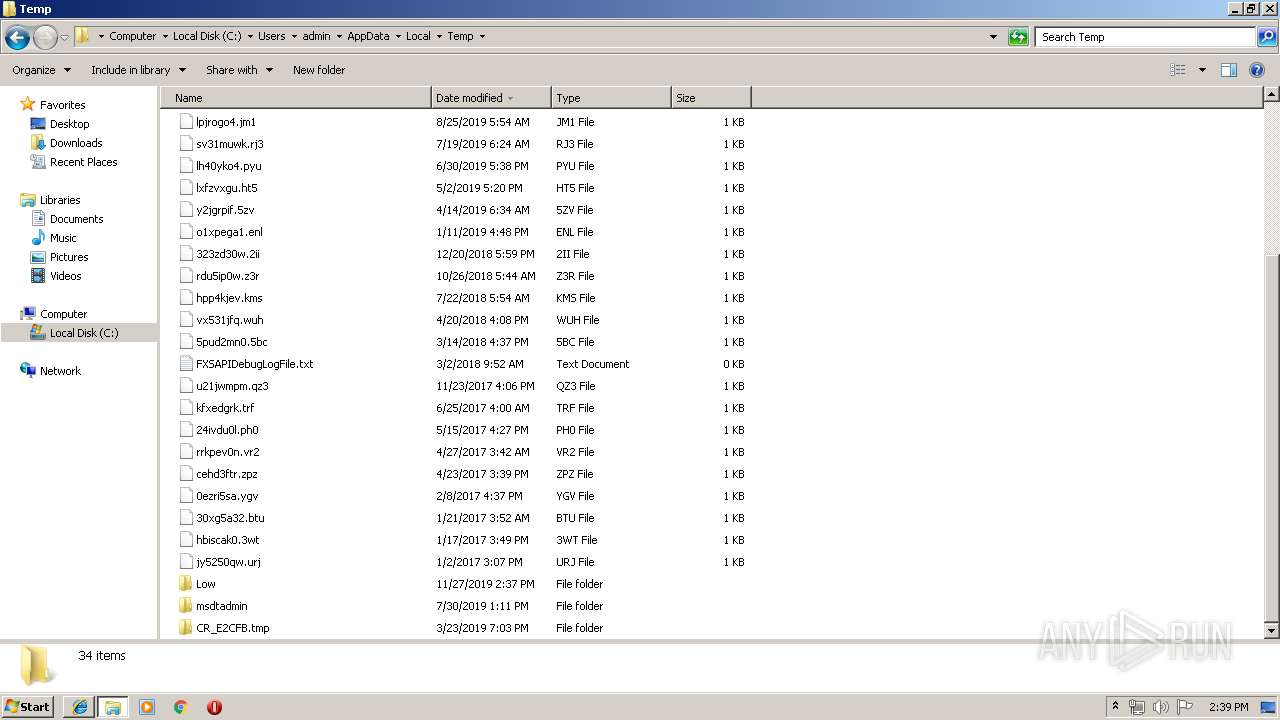Show hidden tray icons arrow
Viewport: 1280px width, 720px height.
(1115, 707)
